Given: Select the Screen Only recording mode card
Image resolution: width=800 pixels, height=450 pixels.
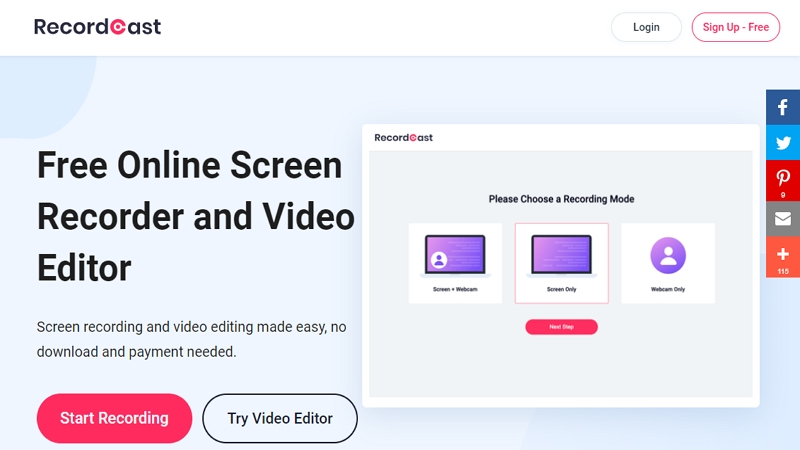Looking at the screenshot, I should point(561,263).
